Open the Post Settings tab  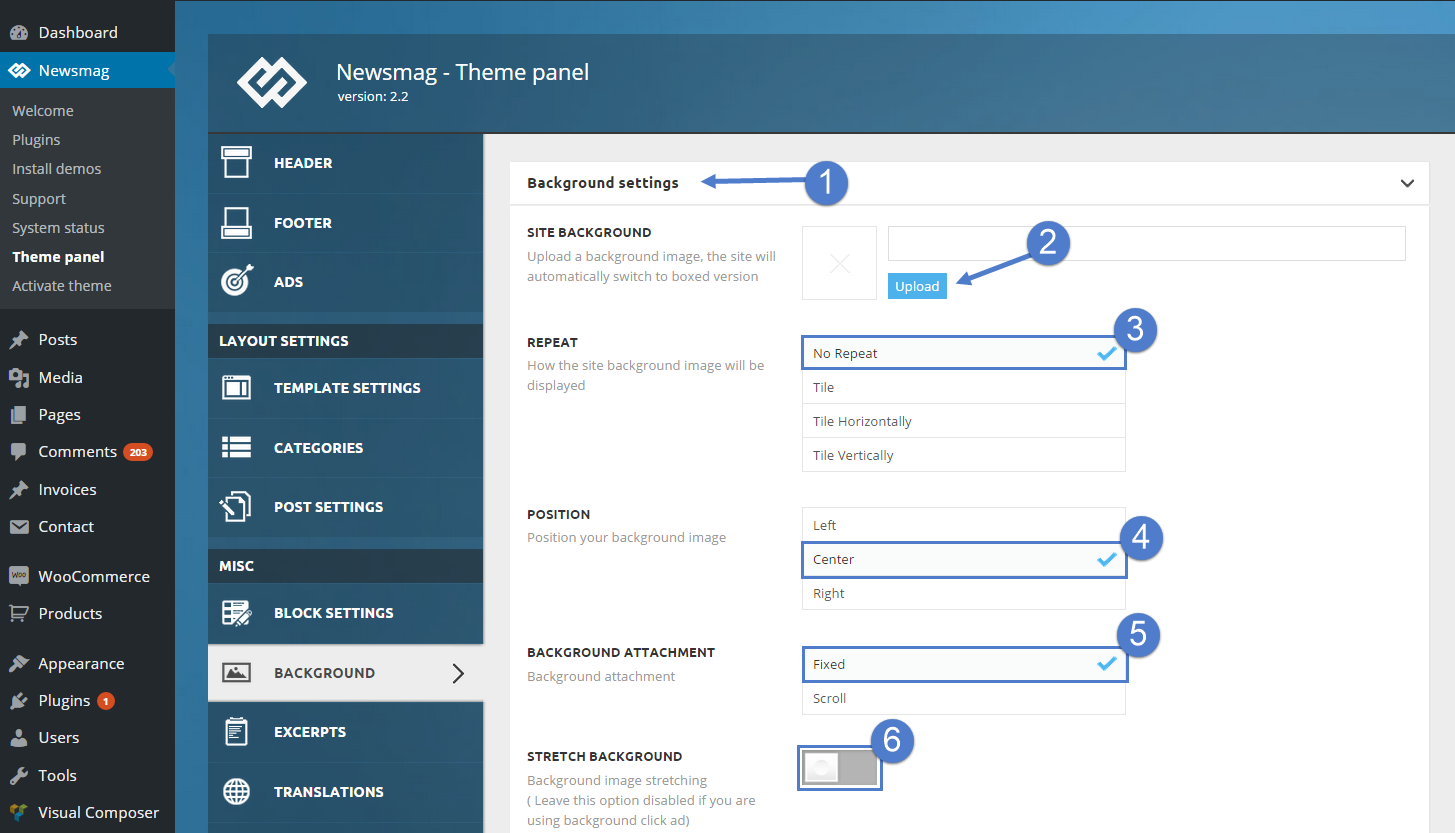346,507
